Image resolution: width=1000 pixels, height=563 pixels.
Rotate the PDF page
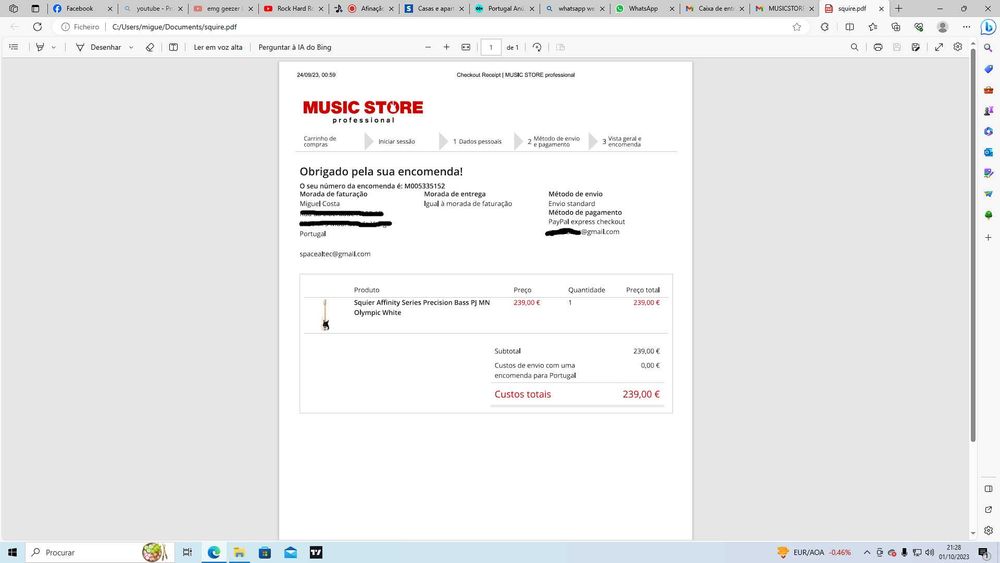pyautogui.click(x=537, y=47)
